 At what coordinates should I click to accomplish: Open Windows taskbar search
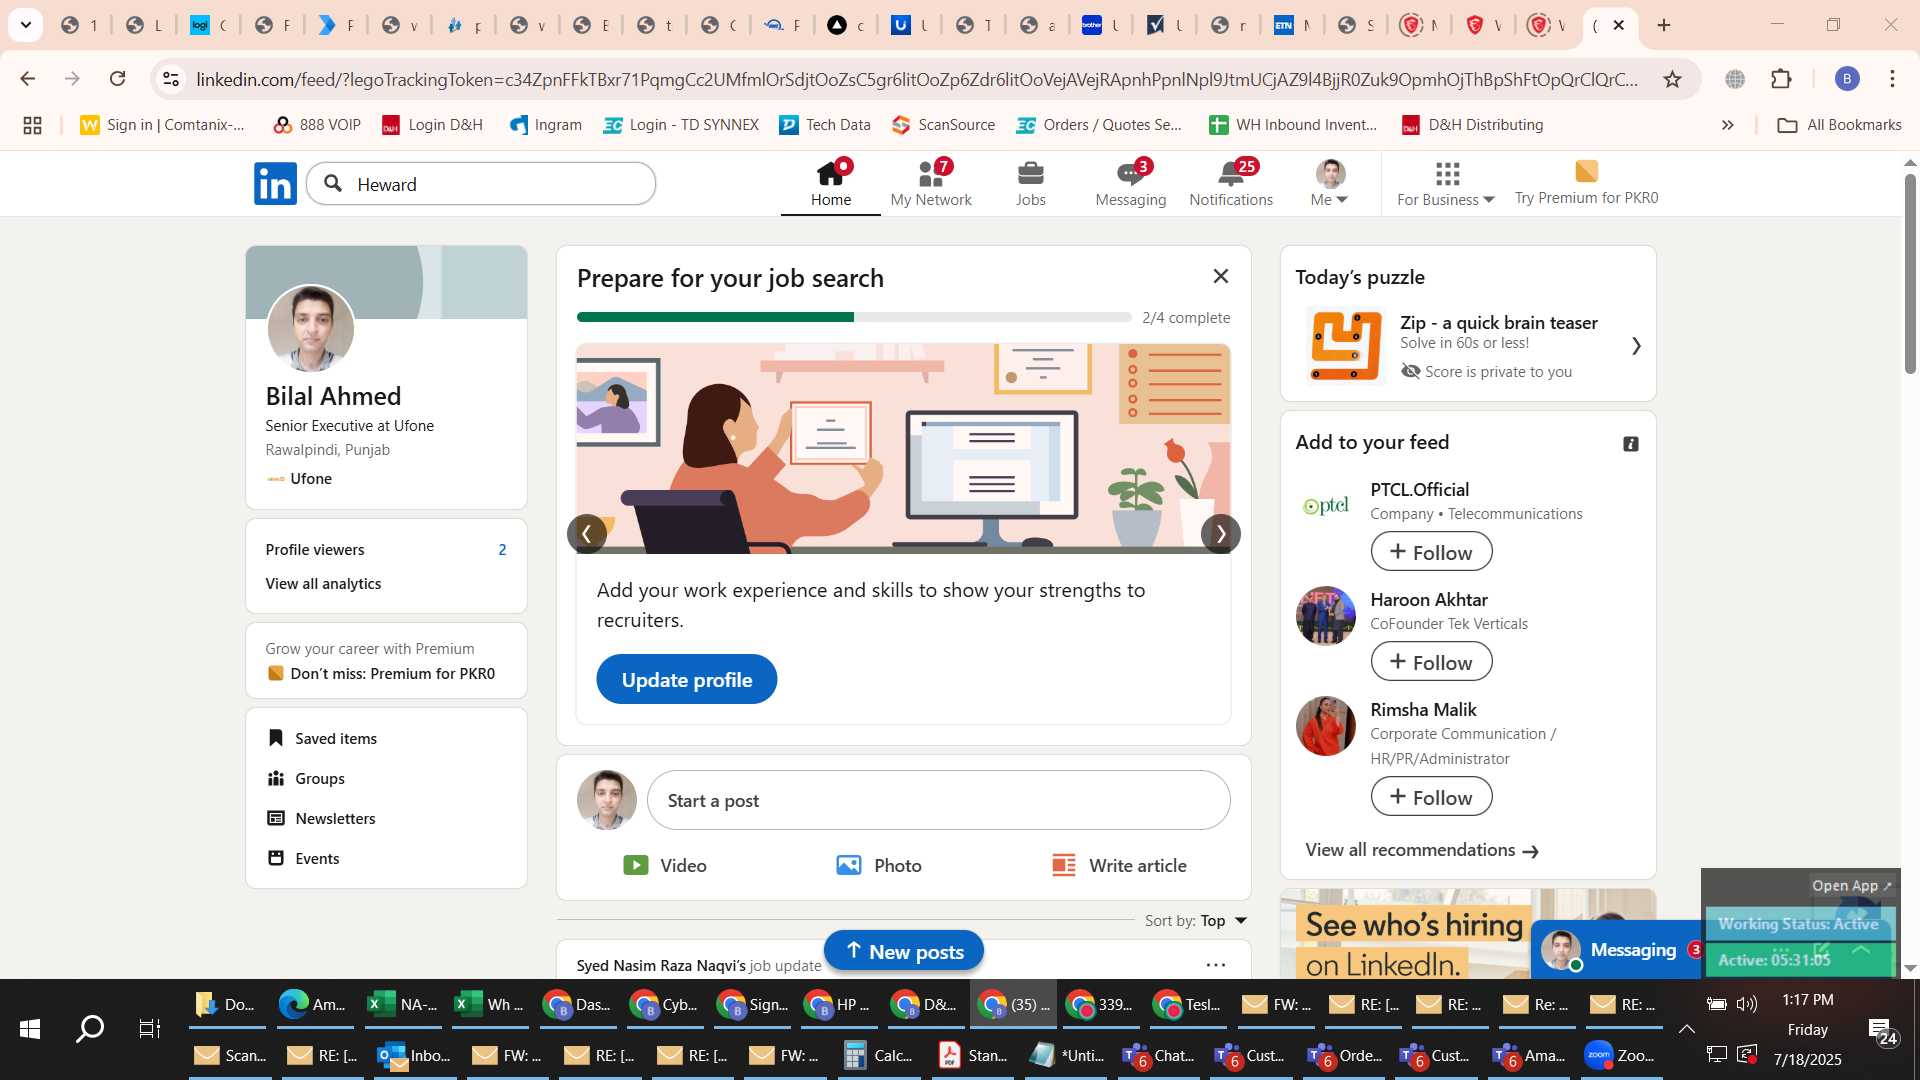point(90,1029)
